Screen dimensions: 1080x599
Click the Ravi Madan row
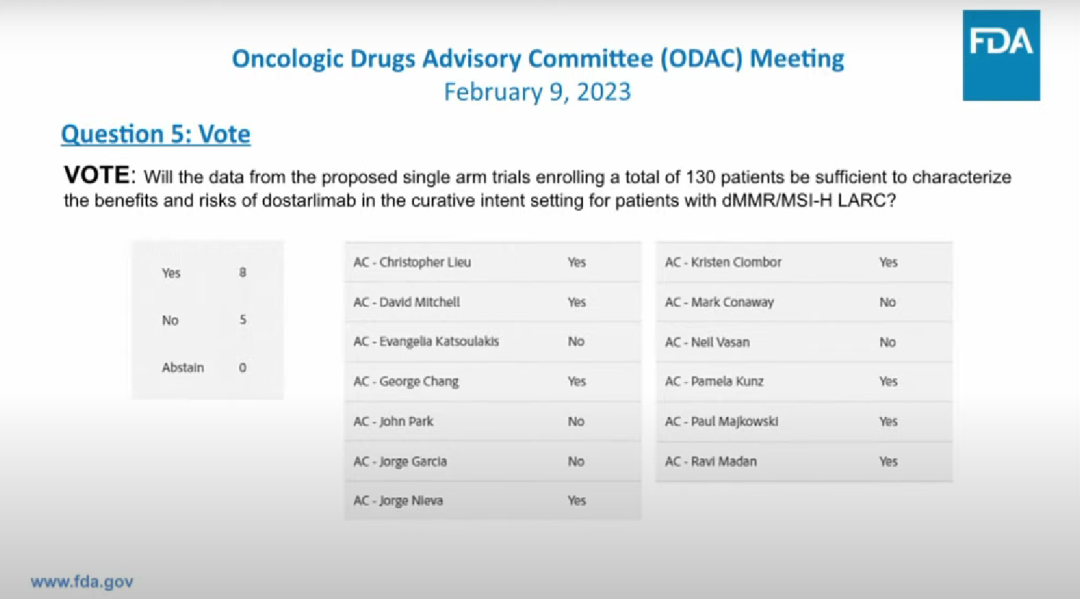pos(804,462)
